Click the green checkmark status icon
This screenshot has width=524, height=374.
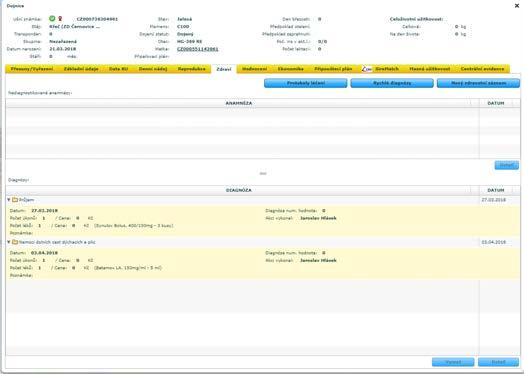(52, 19)
